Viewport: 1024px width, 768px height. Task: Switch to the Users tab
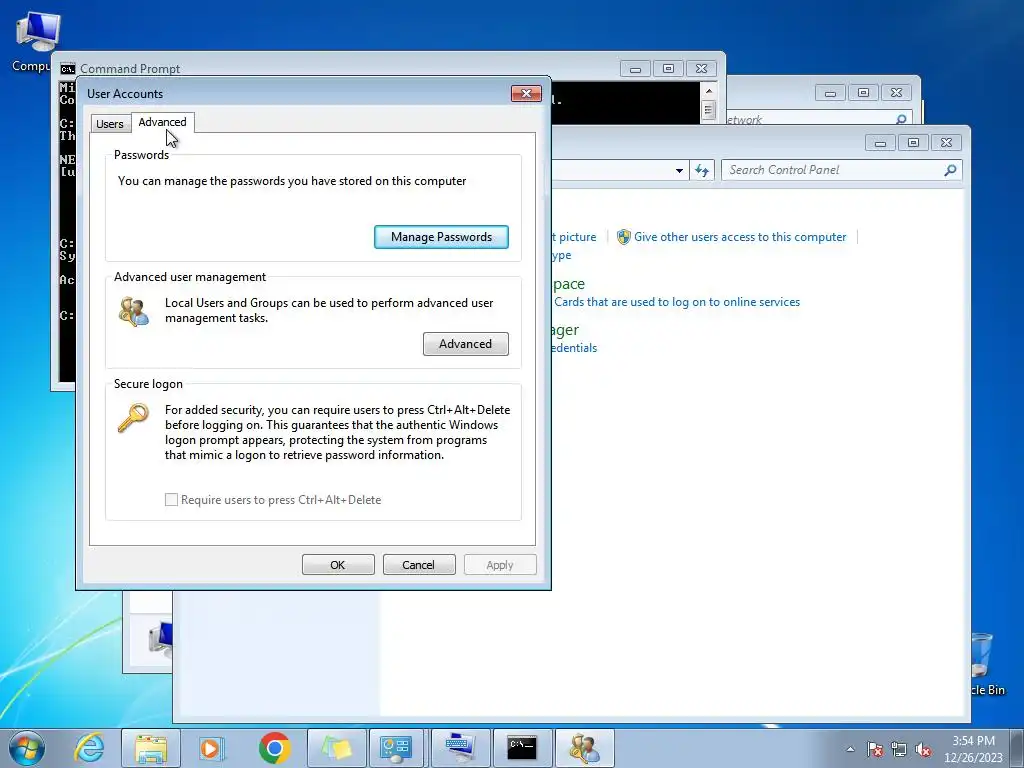[110, 123]
